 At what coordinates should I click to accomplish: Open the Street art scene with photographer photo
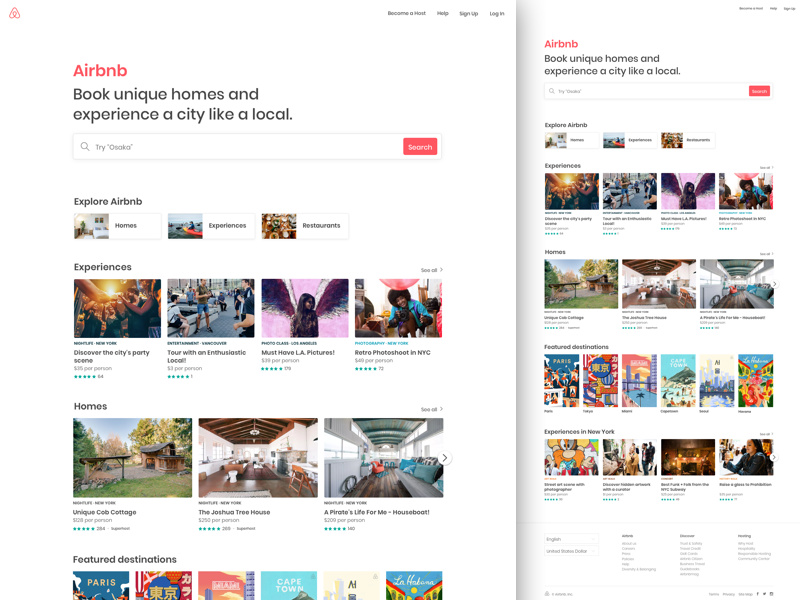[571, 457]
